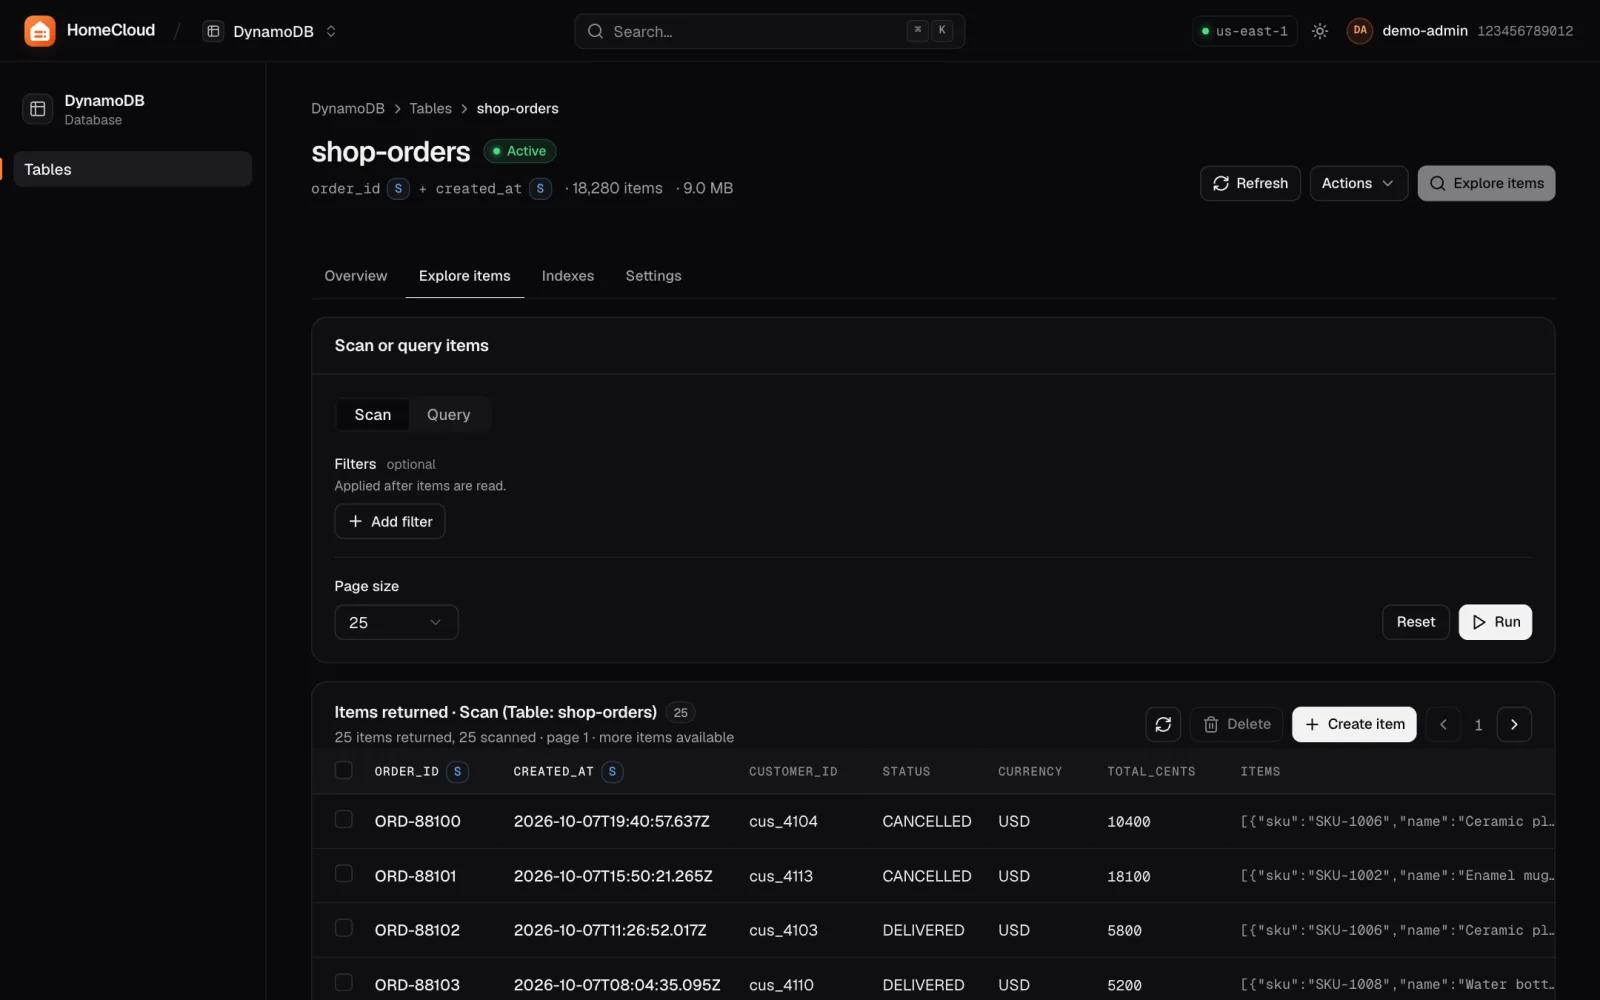
Task: Click the DELIVERED status of ORD-88102
Action: [x=923, y=930]
